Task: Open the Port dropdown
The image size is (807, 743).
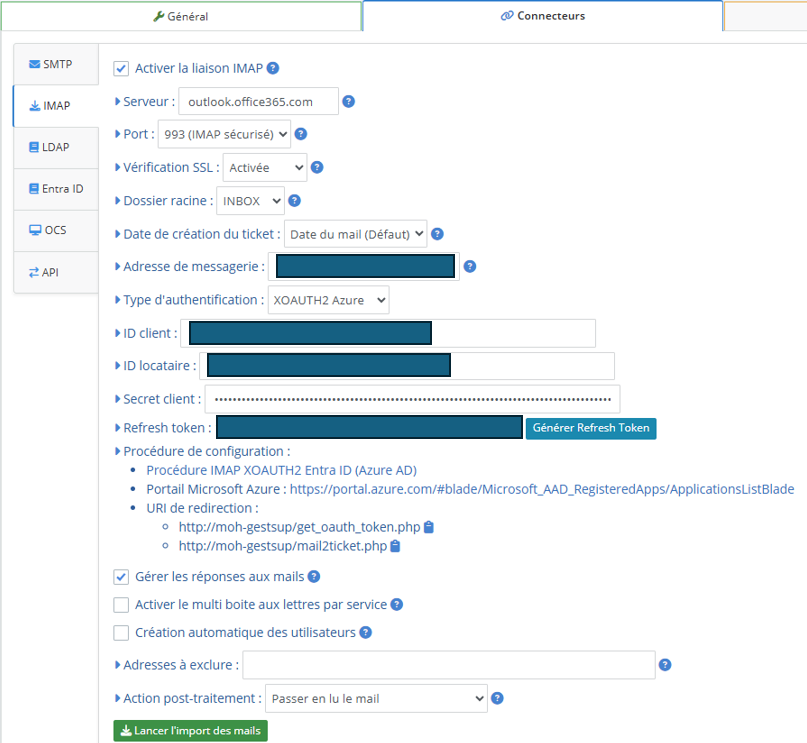Action: (x=224, y=134)
